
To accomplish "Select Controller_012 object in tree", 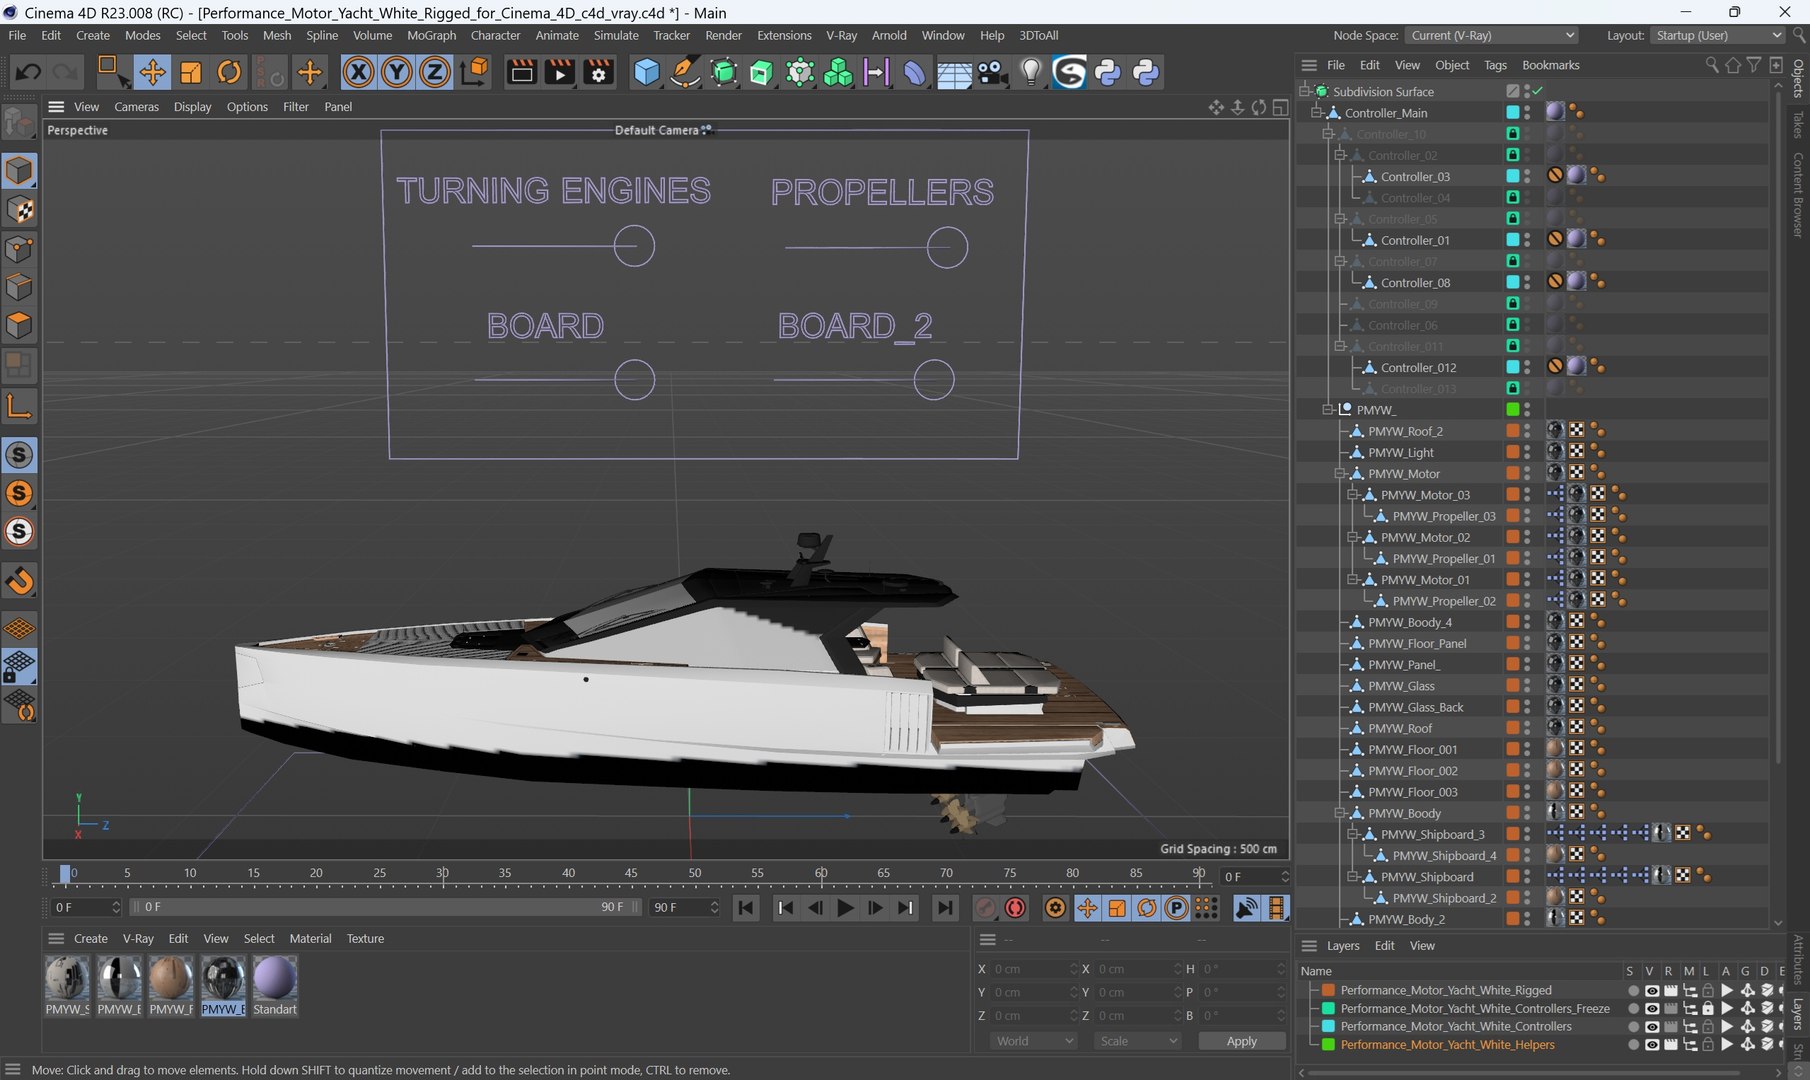I will click(x=1418, y=367).
